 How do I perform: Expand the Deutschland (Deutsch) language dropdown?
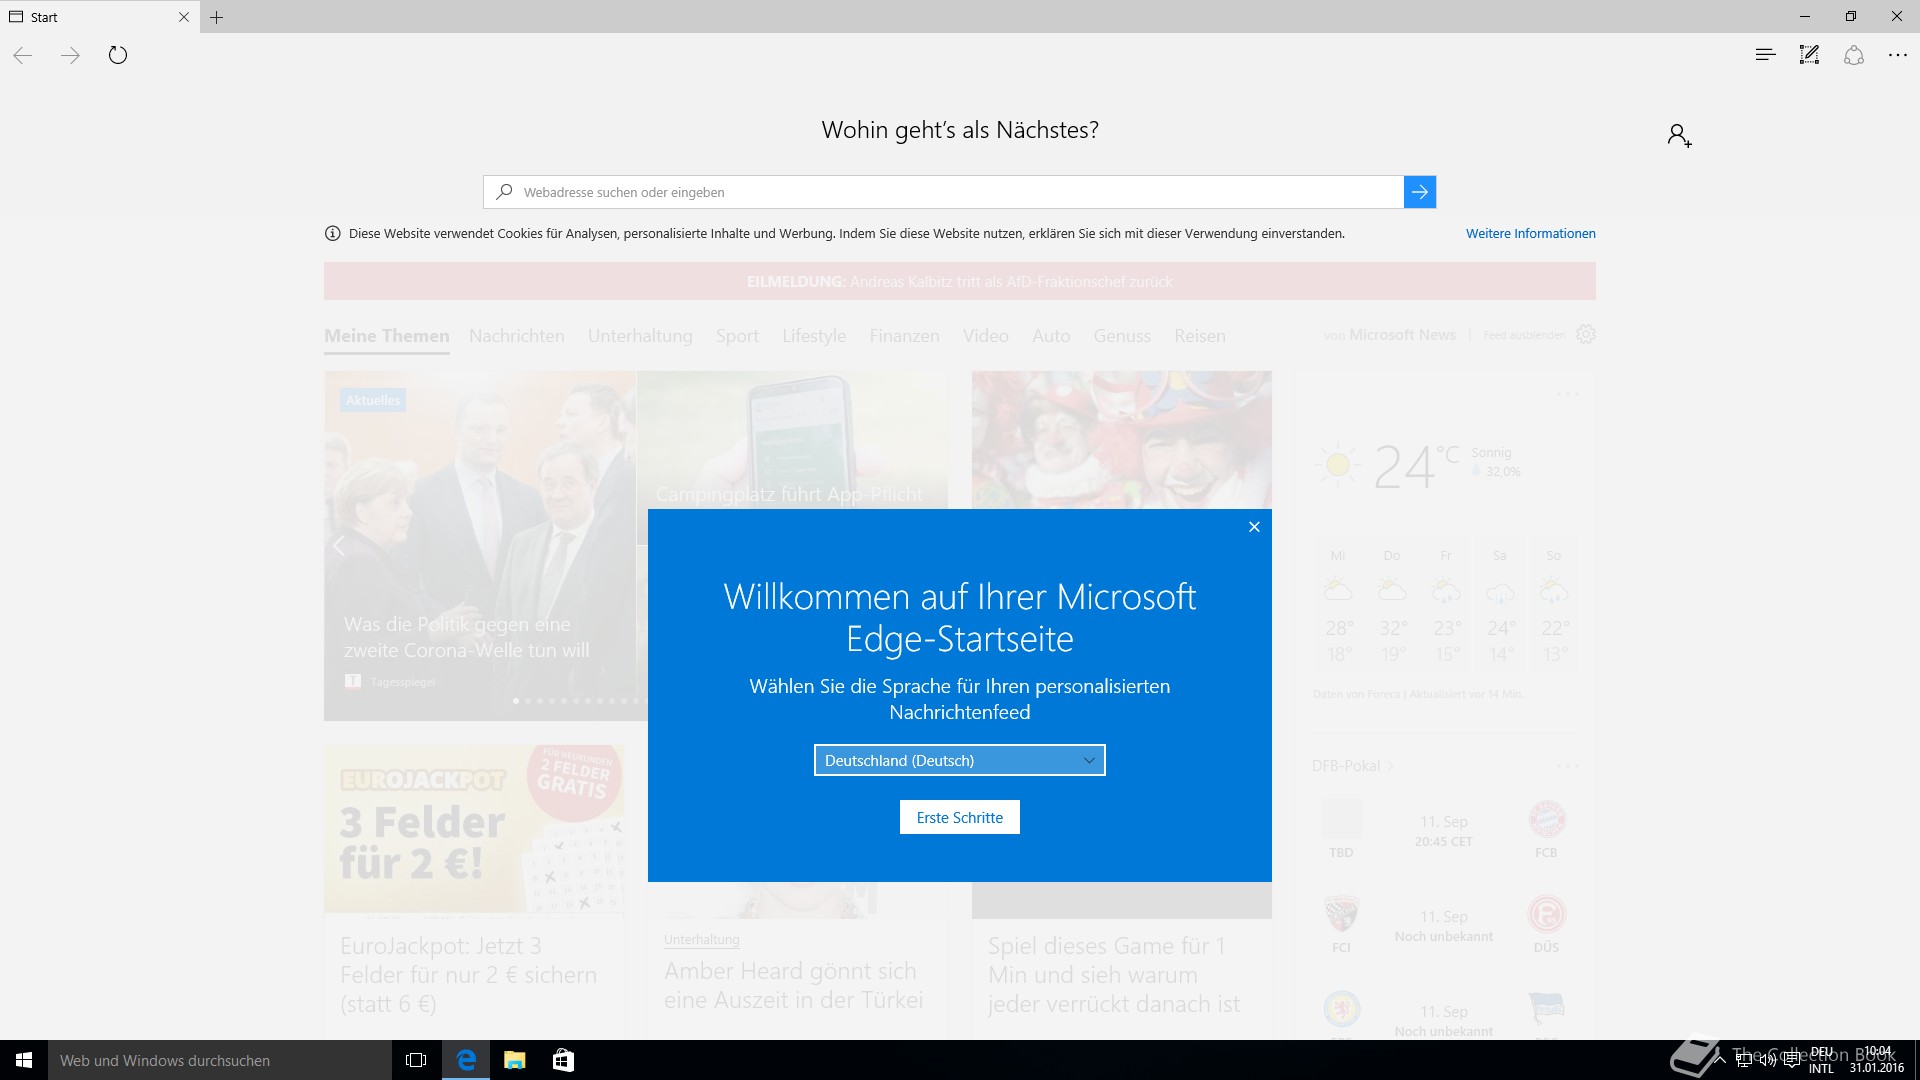click(959, 760)
